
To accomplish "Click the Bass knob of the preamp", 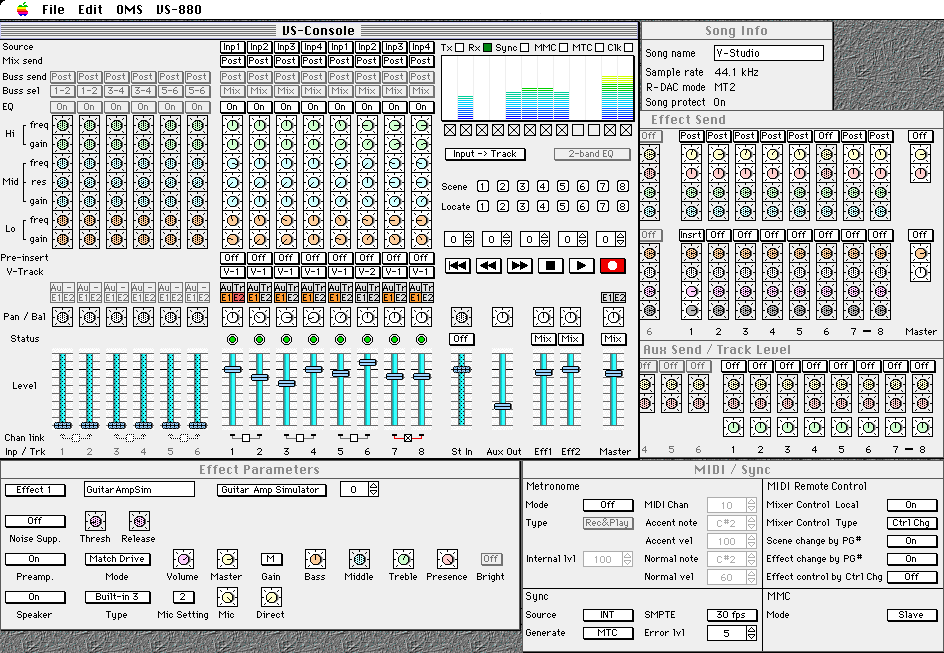I will tap(315, 559).
